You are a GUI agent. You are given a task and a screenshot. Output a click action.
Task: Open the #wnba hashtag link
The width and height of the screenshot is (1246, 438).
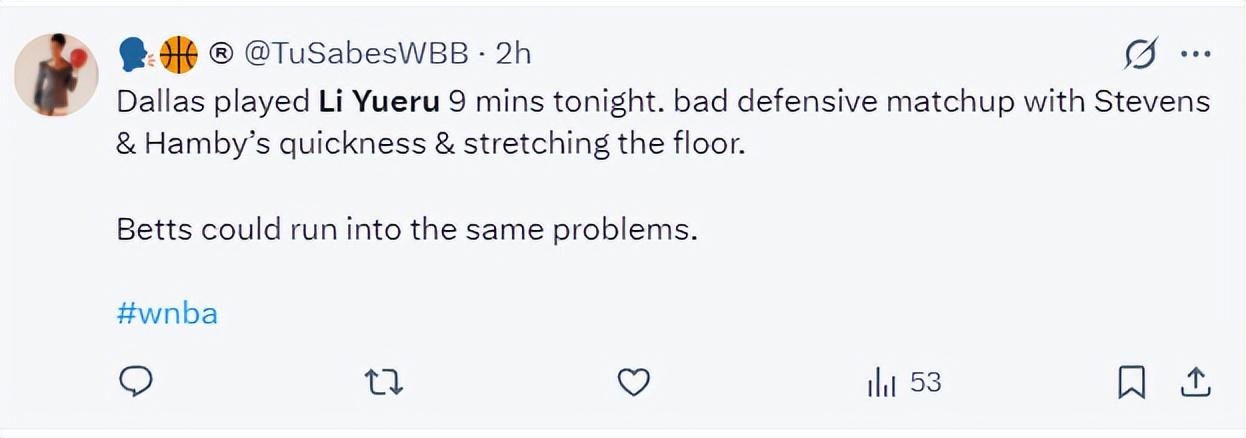(167, 314)
